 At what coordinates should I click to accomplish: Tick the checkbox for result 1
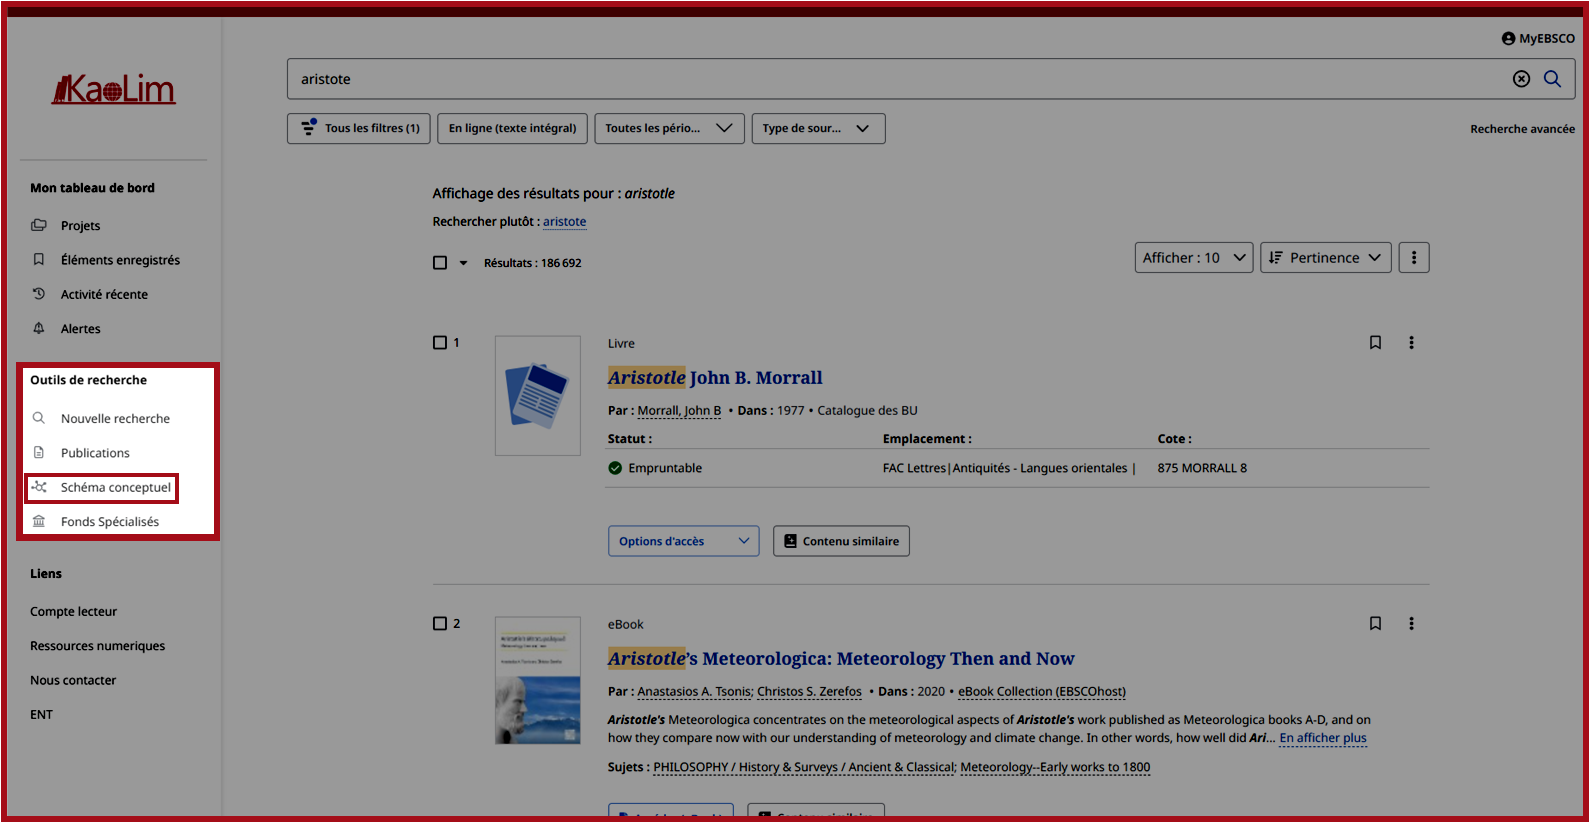(x=440, y=343)
